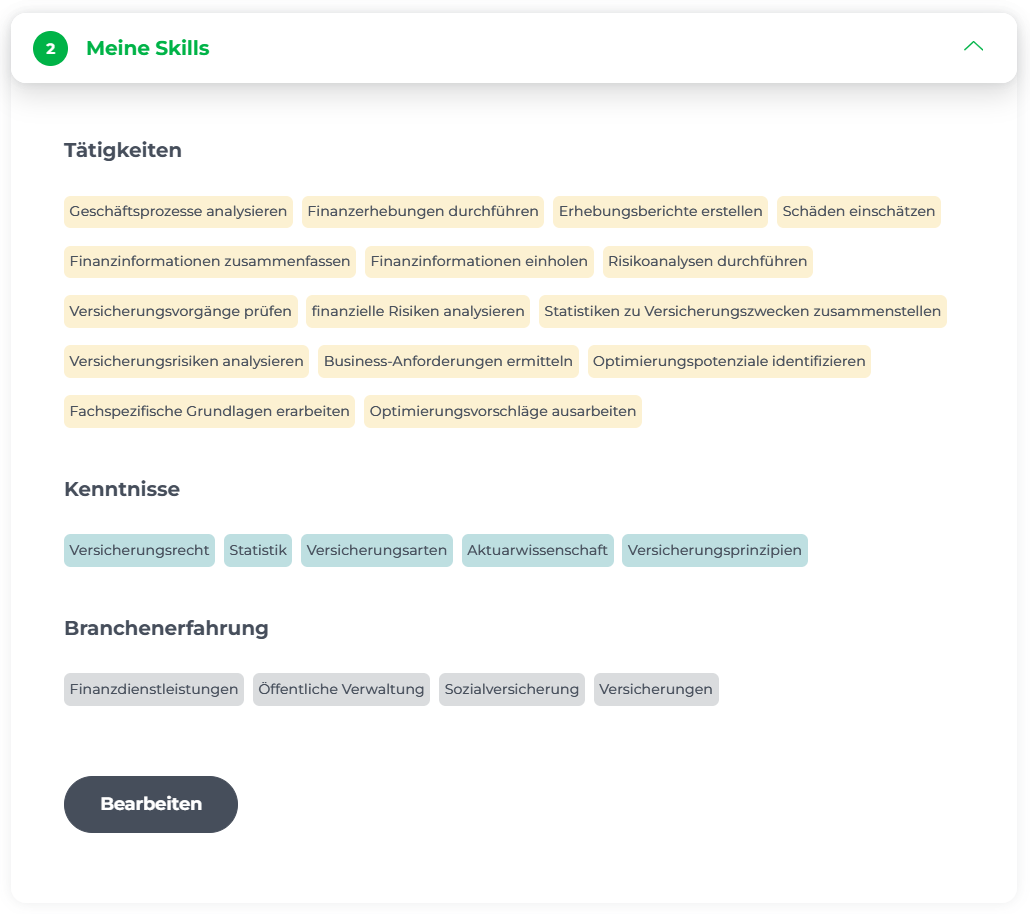Click the Erhebungsberichte erstellen chip

pyautogui.click(x=660, y=212)
